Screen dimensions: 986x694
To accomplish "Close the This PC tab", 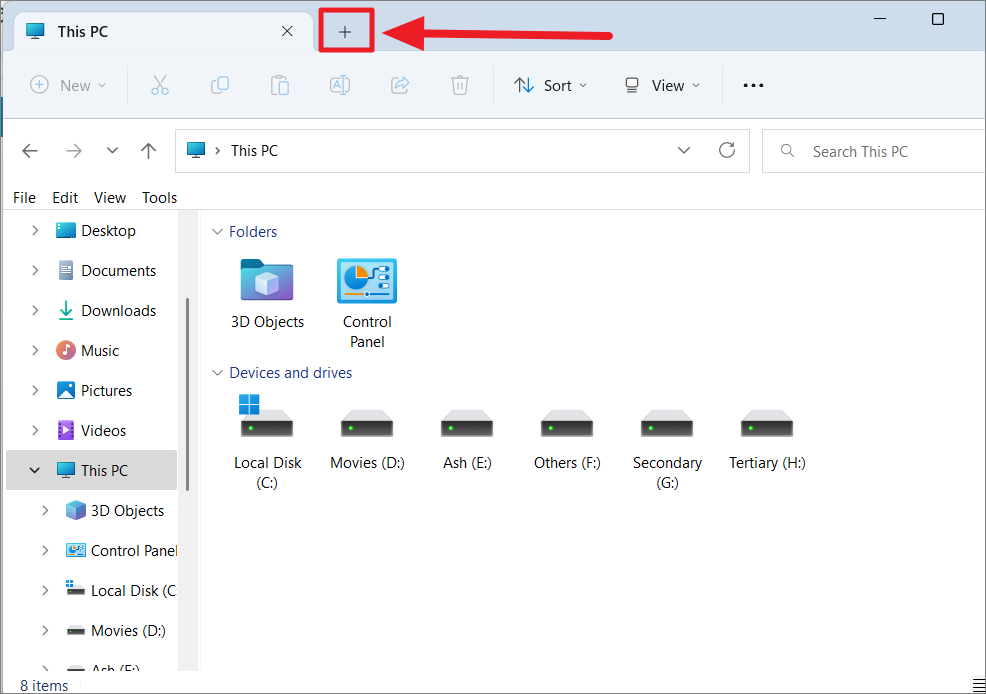I will (287, 31).
